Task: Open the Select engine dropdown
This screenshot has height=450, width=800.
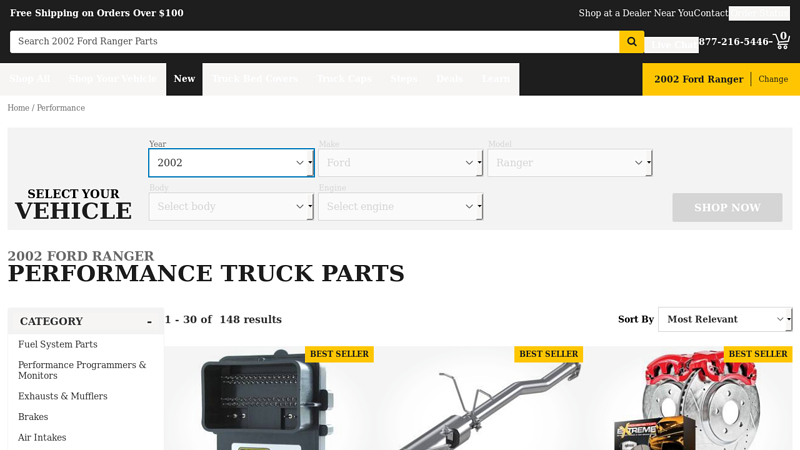Action: [401, 207]
